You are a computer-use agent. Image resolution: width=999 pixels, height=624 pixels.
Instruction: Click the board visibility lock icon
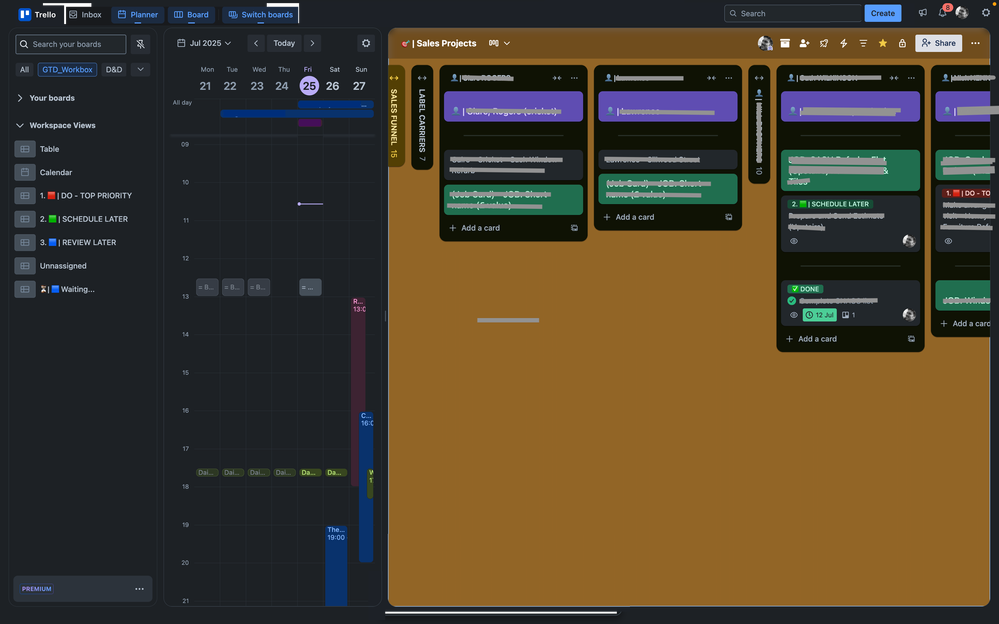click(902, 43)
